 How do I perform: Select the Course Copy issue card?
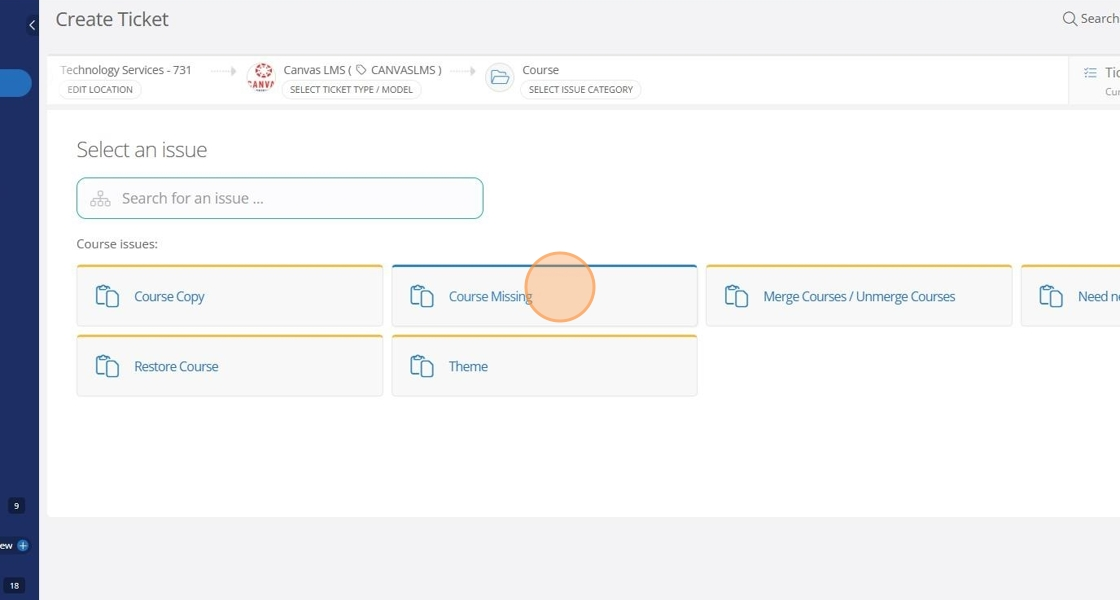click(229, 297)
